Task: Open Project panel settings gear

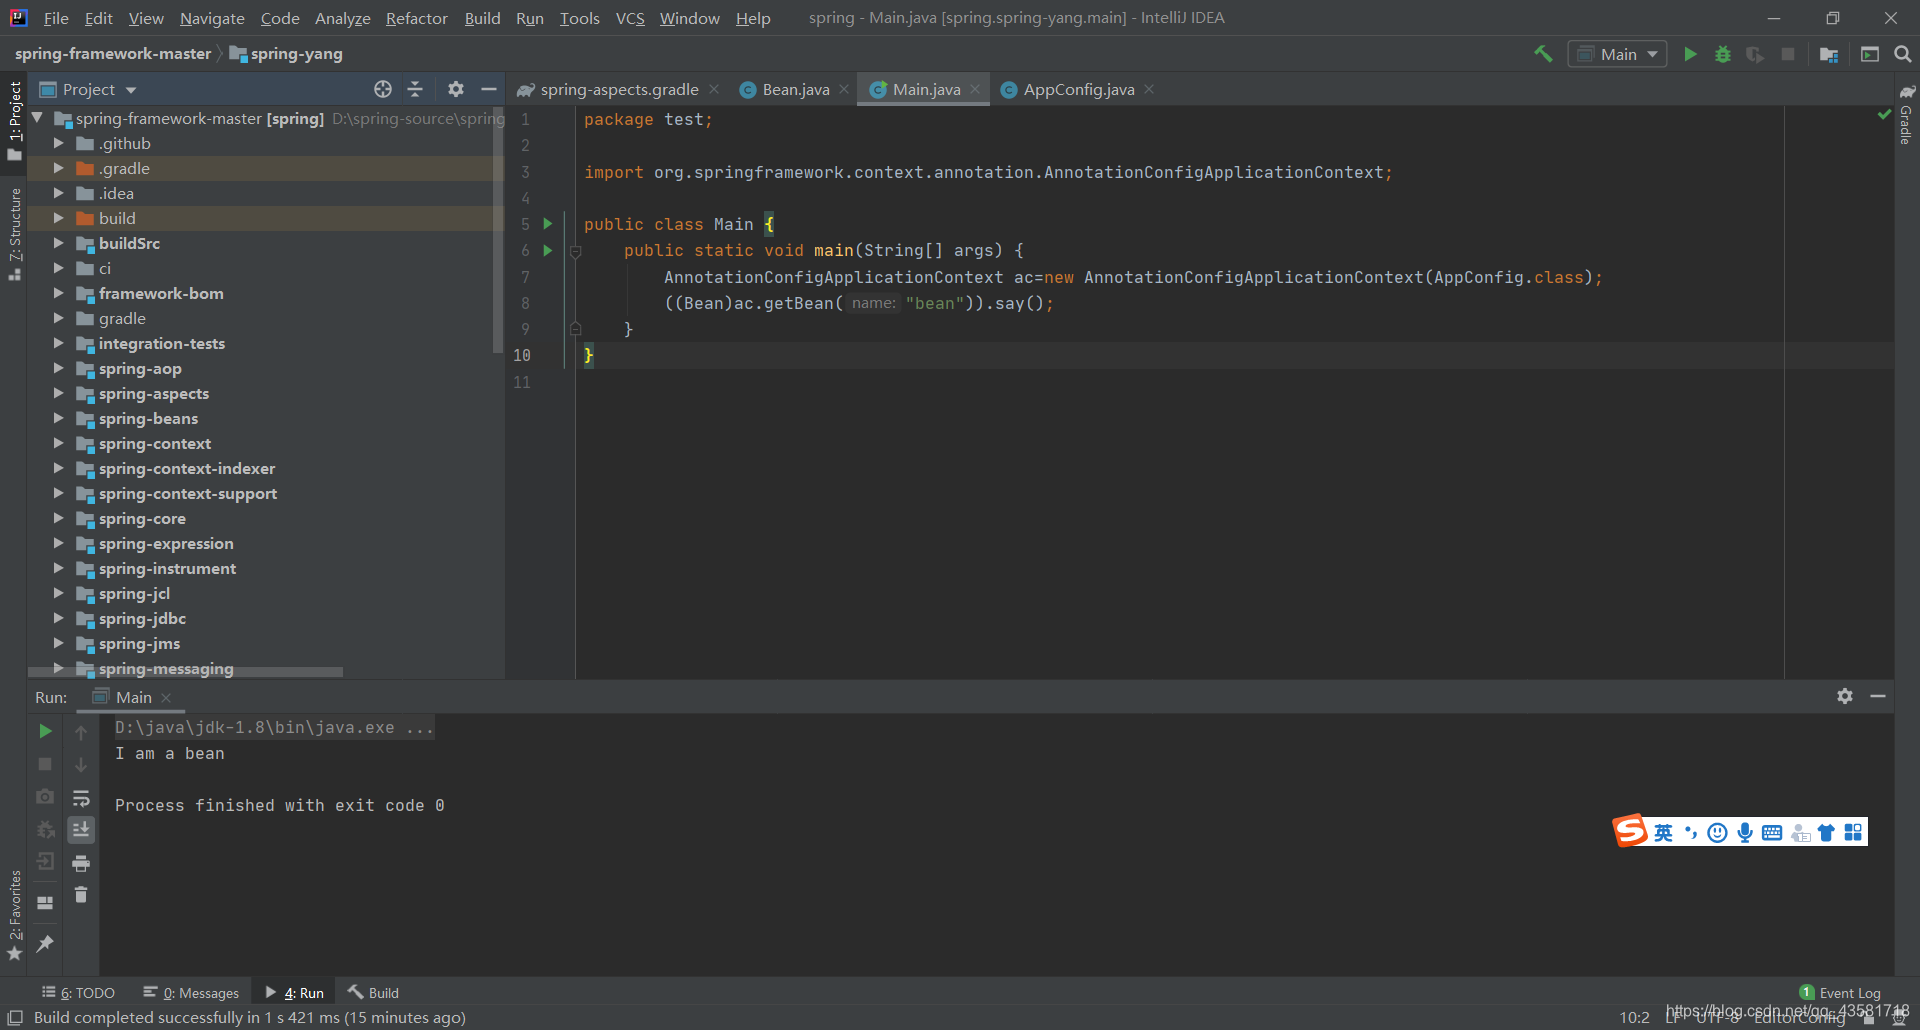Action: pos(456,89)
